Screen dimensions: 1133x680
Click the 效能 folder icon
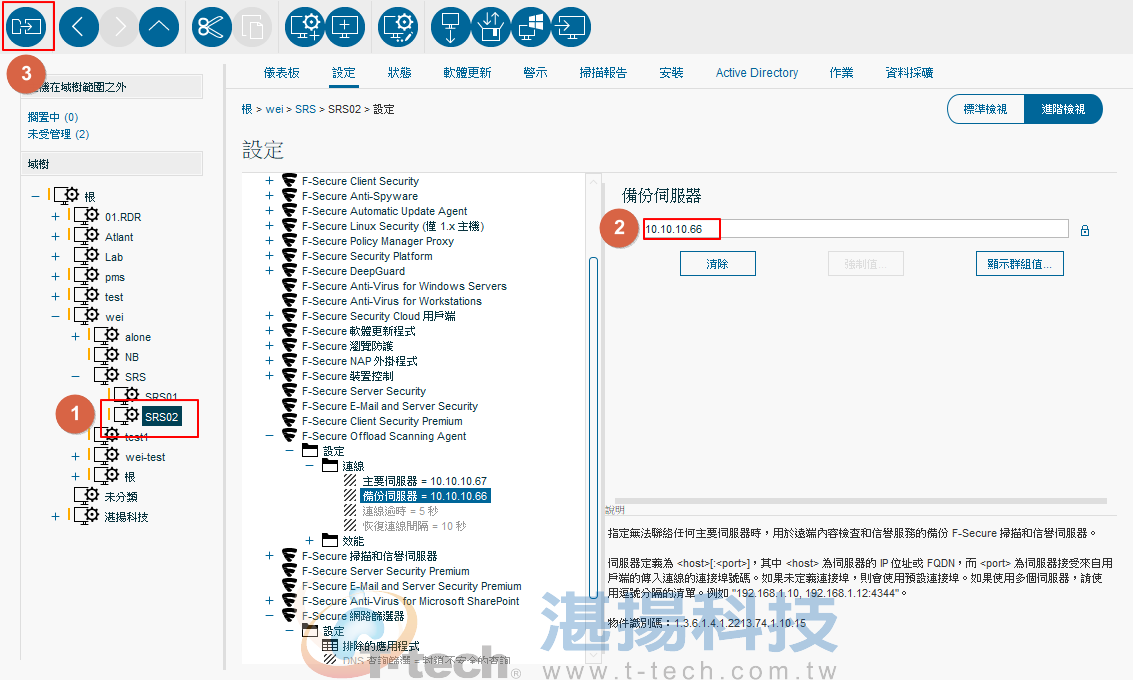[x=330, y=540]
